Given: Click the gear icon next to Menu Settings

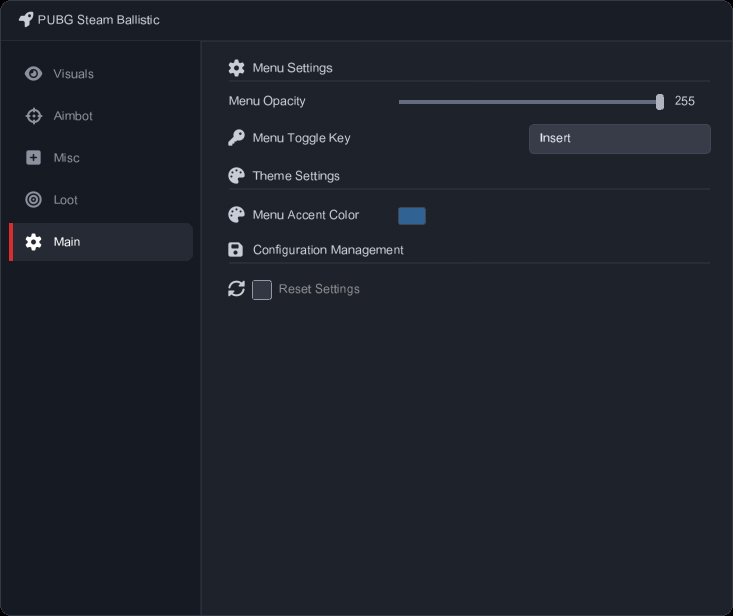Looking at the screenshot, I should tap(236, 68).
